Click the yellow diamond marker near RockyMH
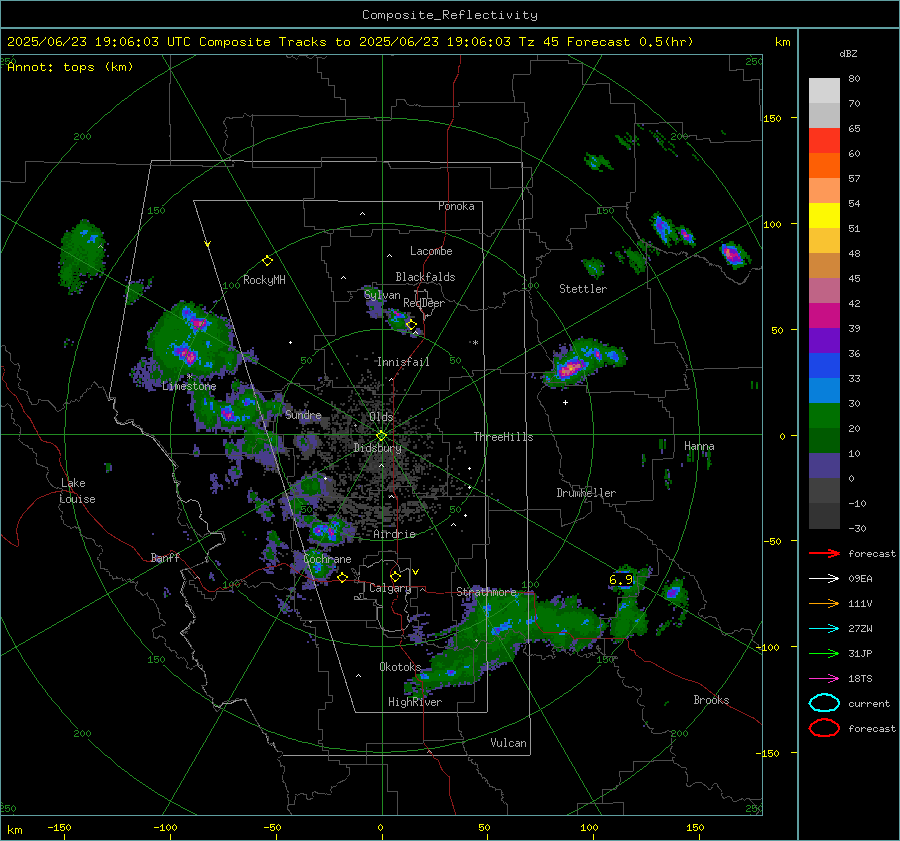The width and height of the screenshot is (900, 841). (267, 261)
